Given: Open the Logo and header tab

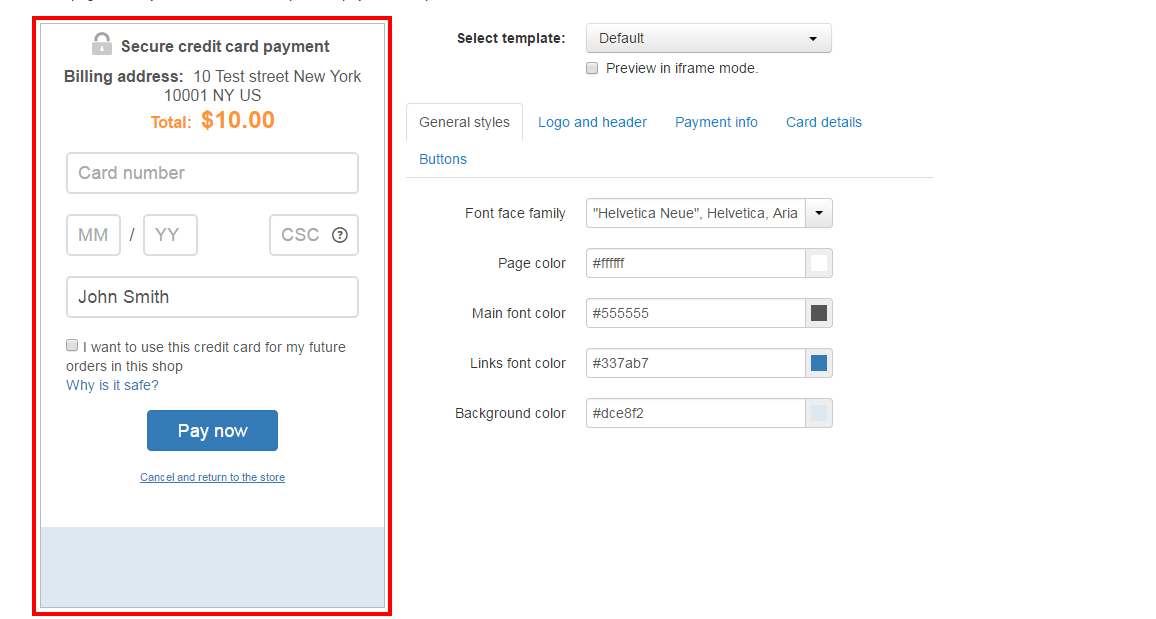Looking at the screenshot, I should (x=592, y=122).
